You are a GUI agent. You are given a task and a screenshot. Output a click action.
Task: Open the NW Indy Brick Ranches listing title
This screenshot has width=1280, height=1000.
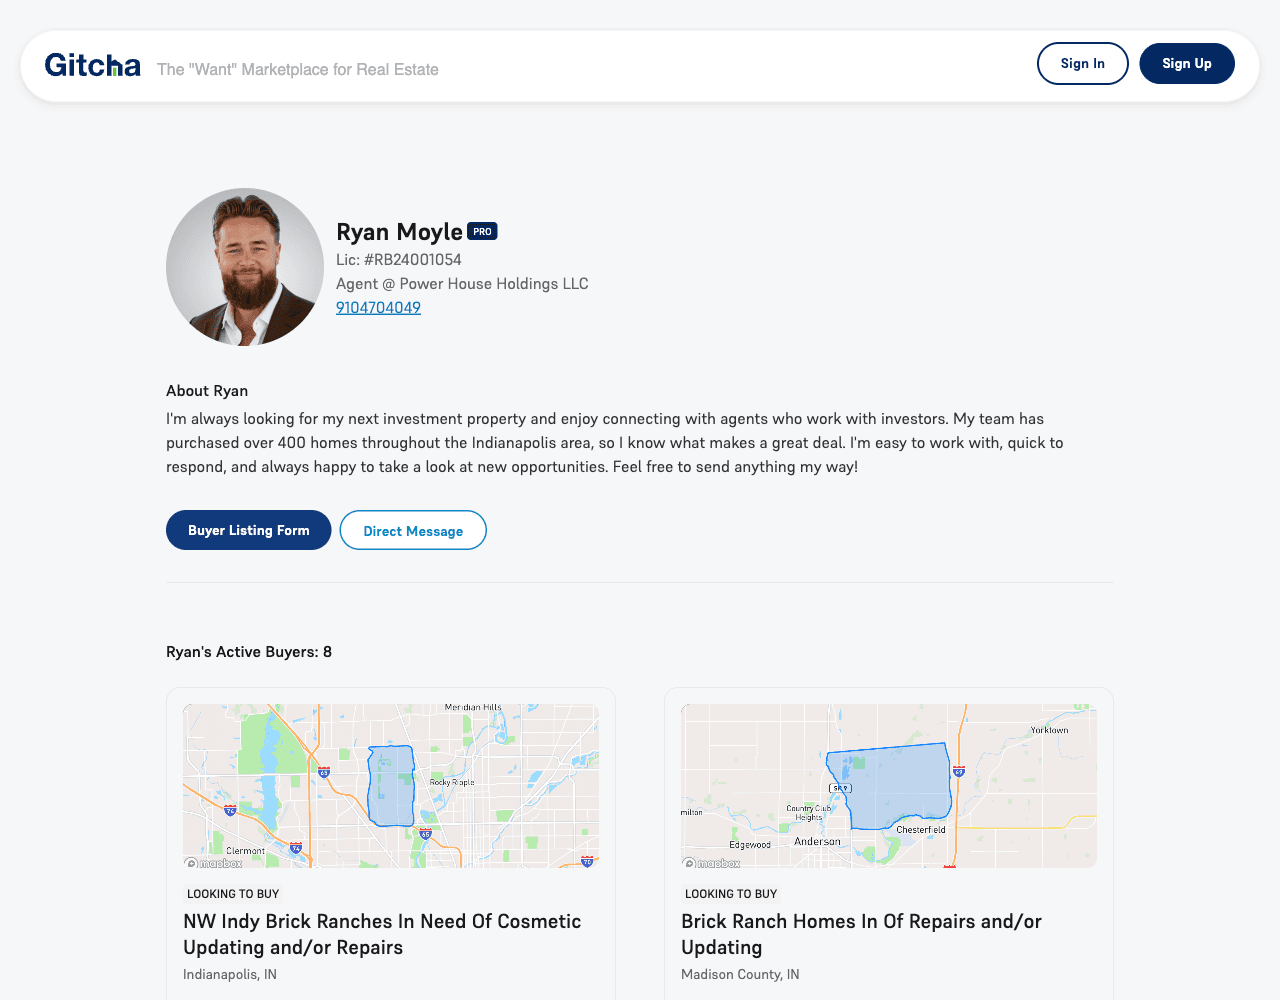(x=382, y=934)
